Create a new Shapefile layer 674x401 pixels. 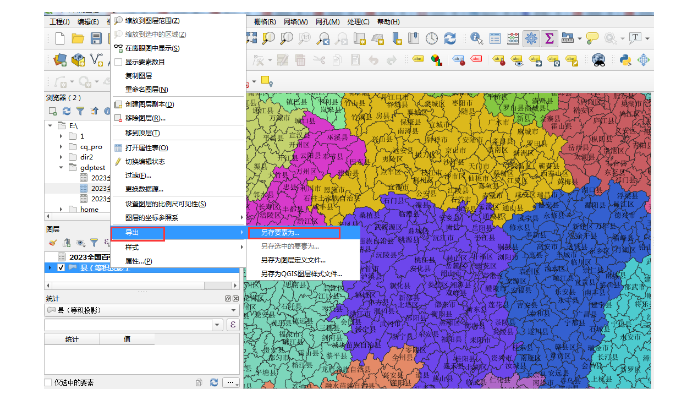coord(97,60)
